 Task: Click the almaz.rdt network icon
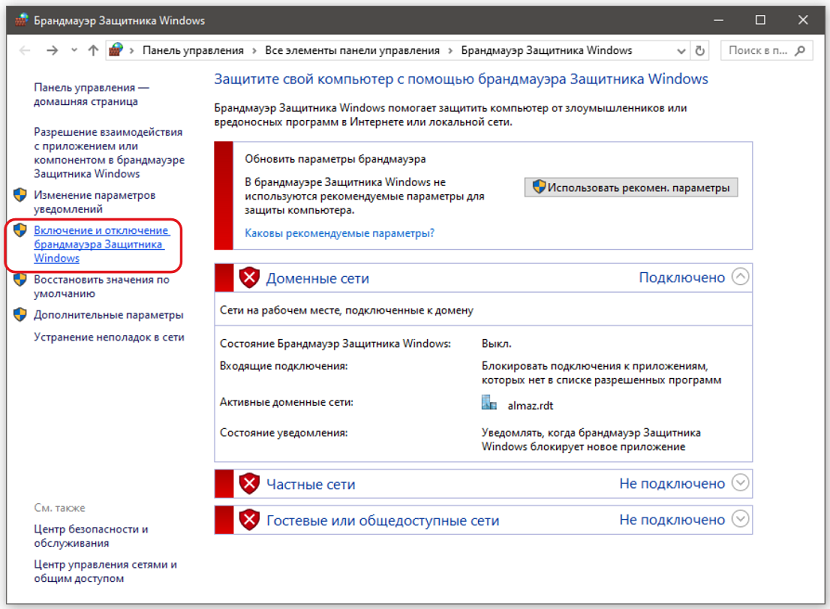point(489,403)
